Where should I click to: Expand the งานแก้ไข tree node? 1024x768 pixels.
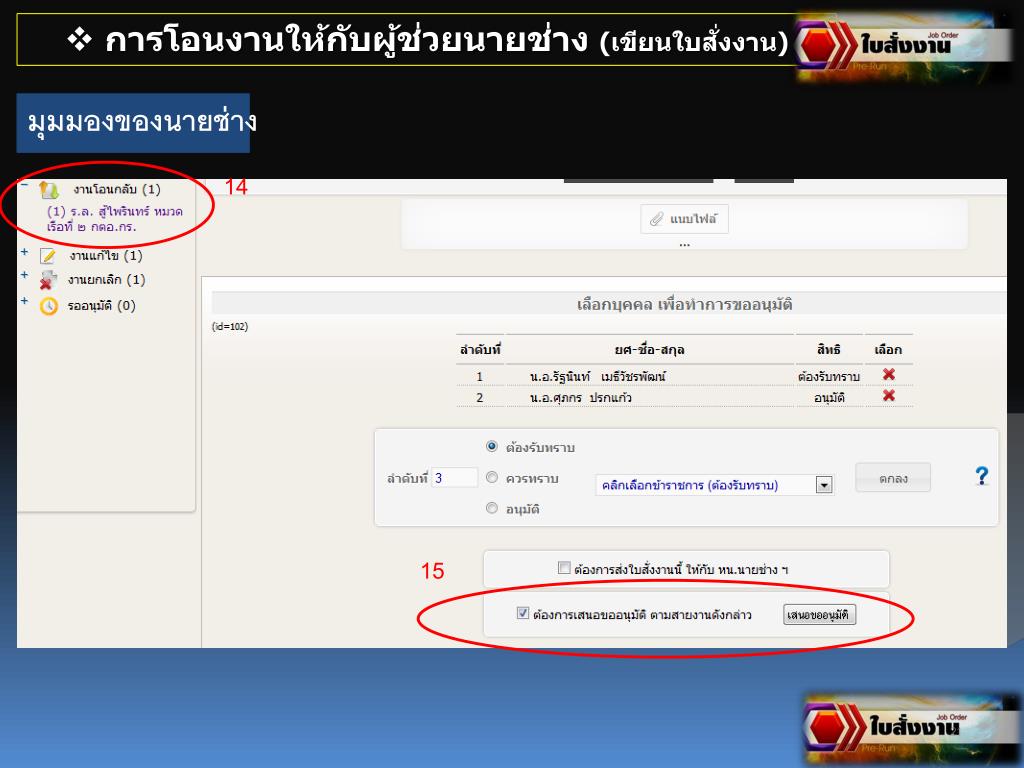tap(24, 251)
